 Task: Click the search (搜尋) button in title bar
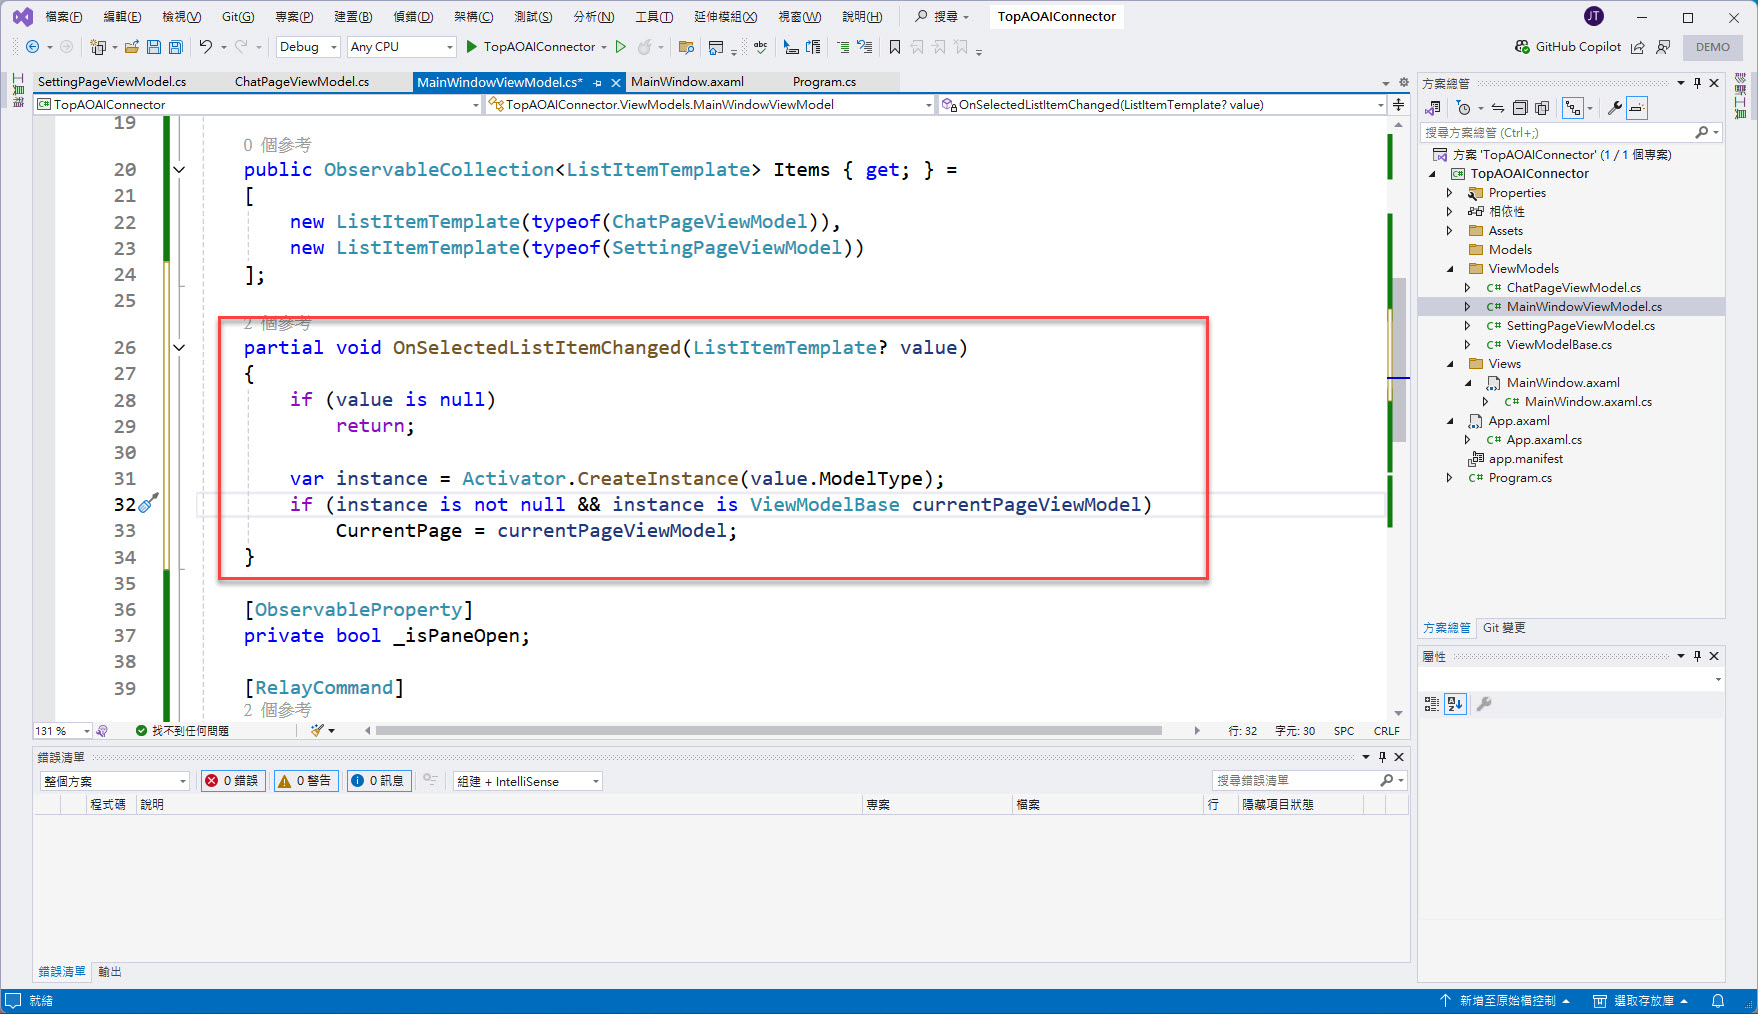click(x=941, y=17)
